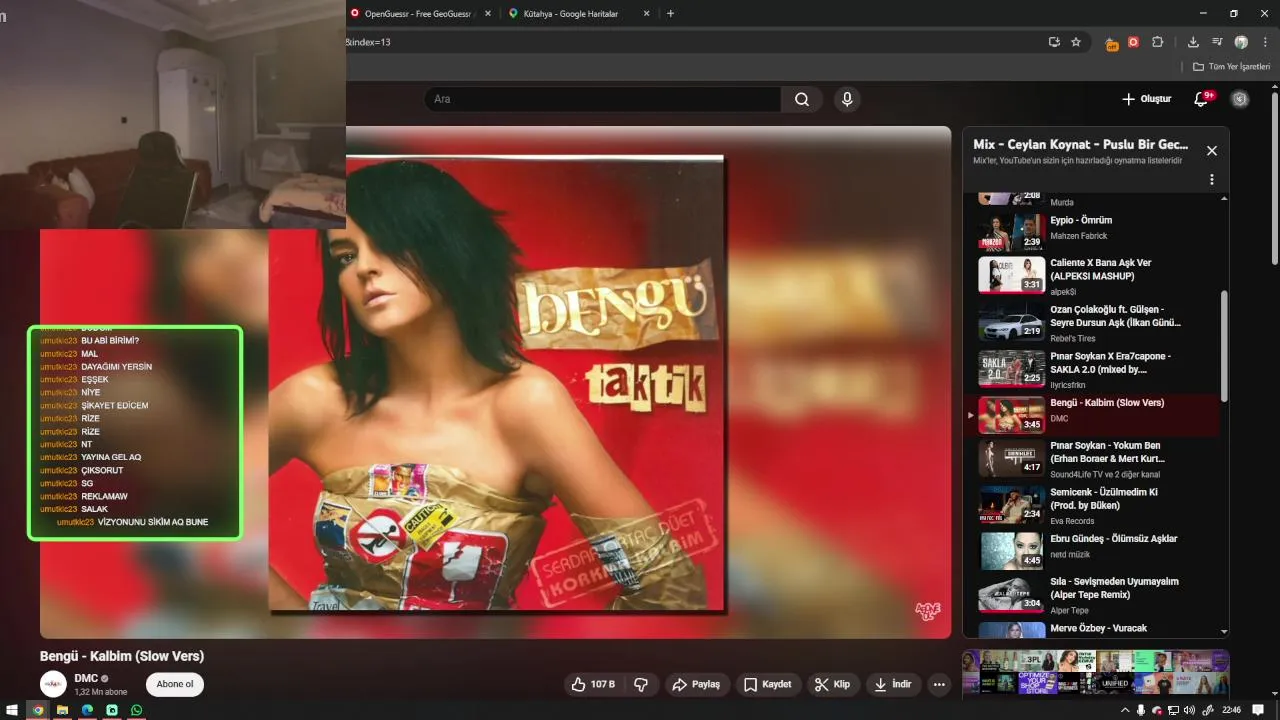
Task: Click the microphone tray icon
Action: click(x=1141, y=710)
